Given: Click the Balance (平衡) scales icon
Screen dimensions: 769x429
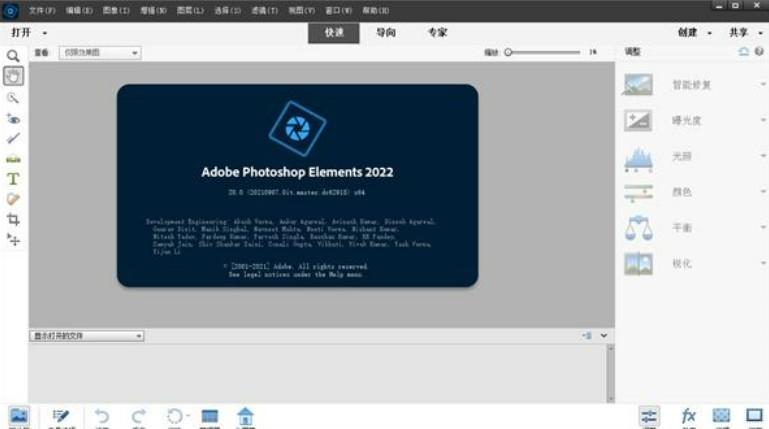Looking at the screenshot, I should 638,228.
